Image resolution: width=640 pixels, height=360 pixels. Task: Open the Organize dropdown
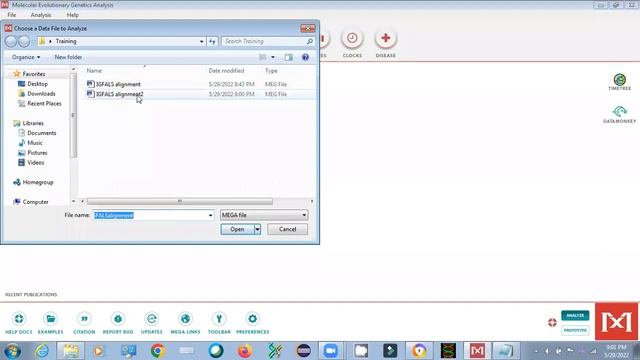coord(26,57)
